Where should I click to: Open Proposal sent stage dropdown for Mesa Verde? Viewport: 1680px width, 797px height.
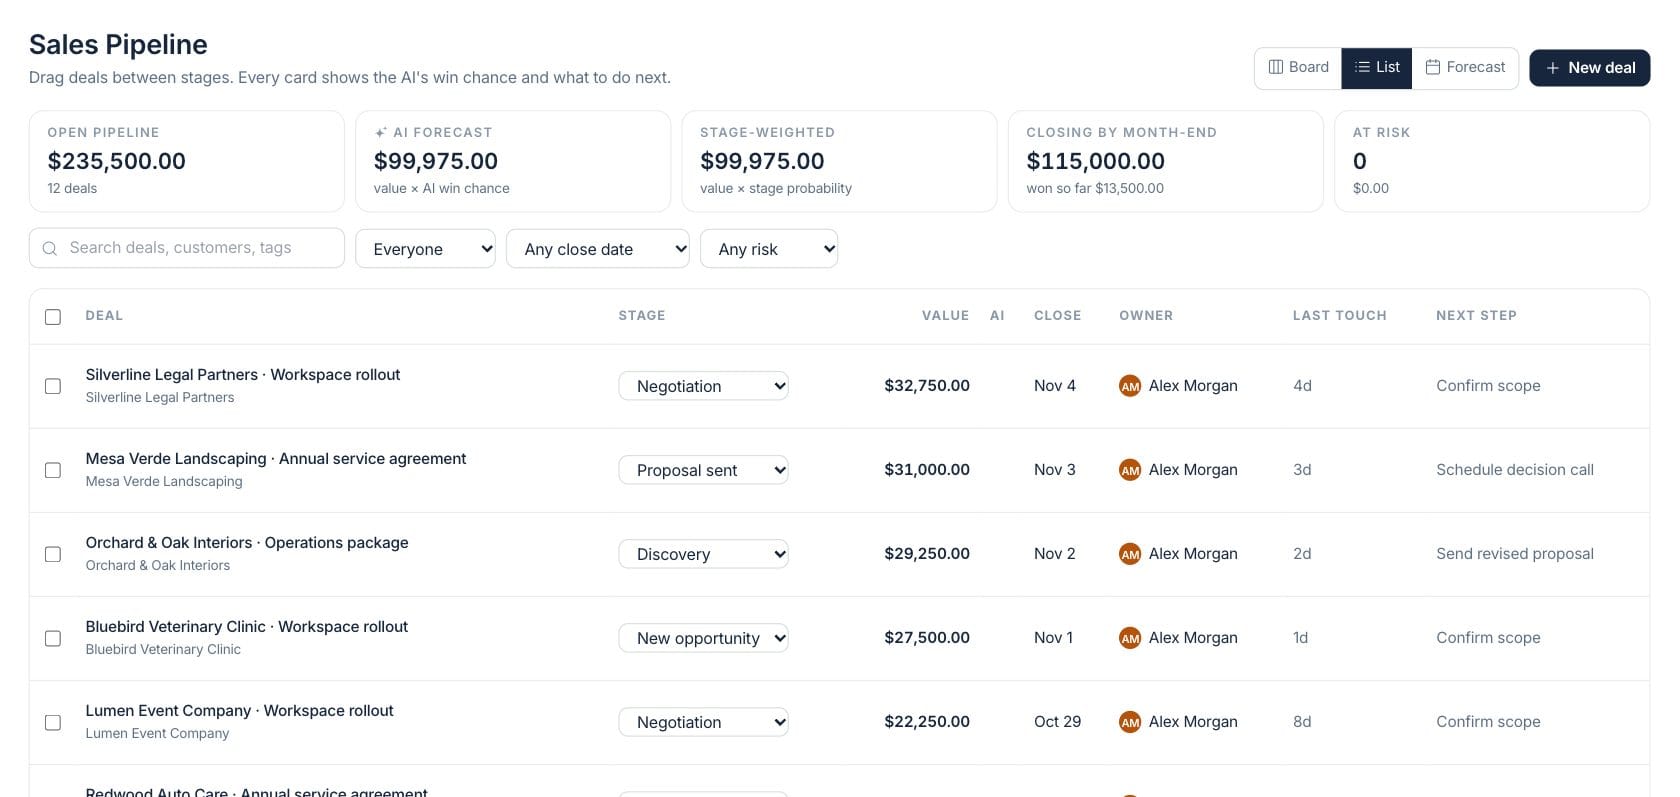pos(704,470)
